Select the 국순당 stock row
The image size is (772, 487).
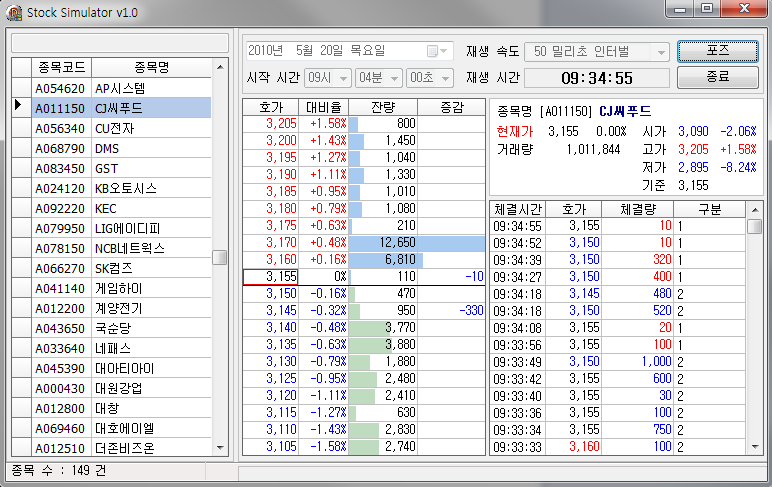(x=150, y=328)
